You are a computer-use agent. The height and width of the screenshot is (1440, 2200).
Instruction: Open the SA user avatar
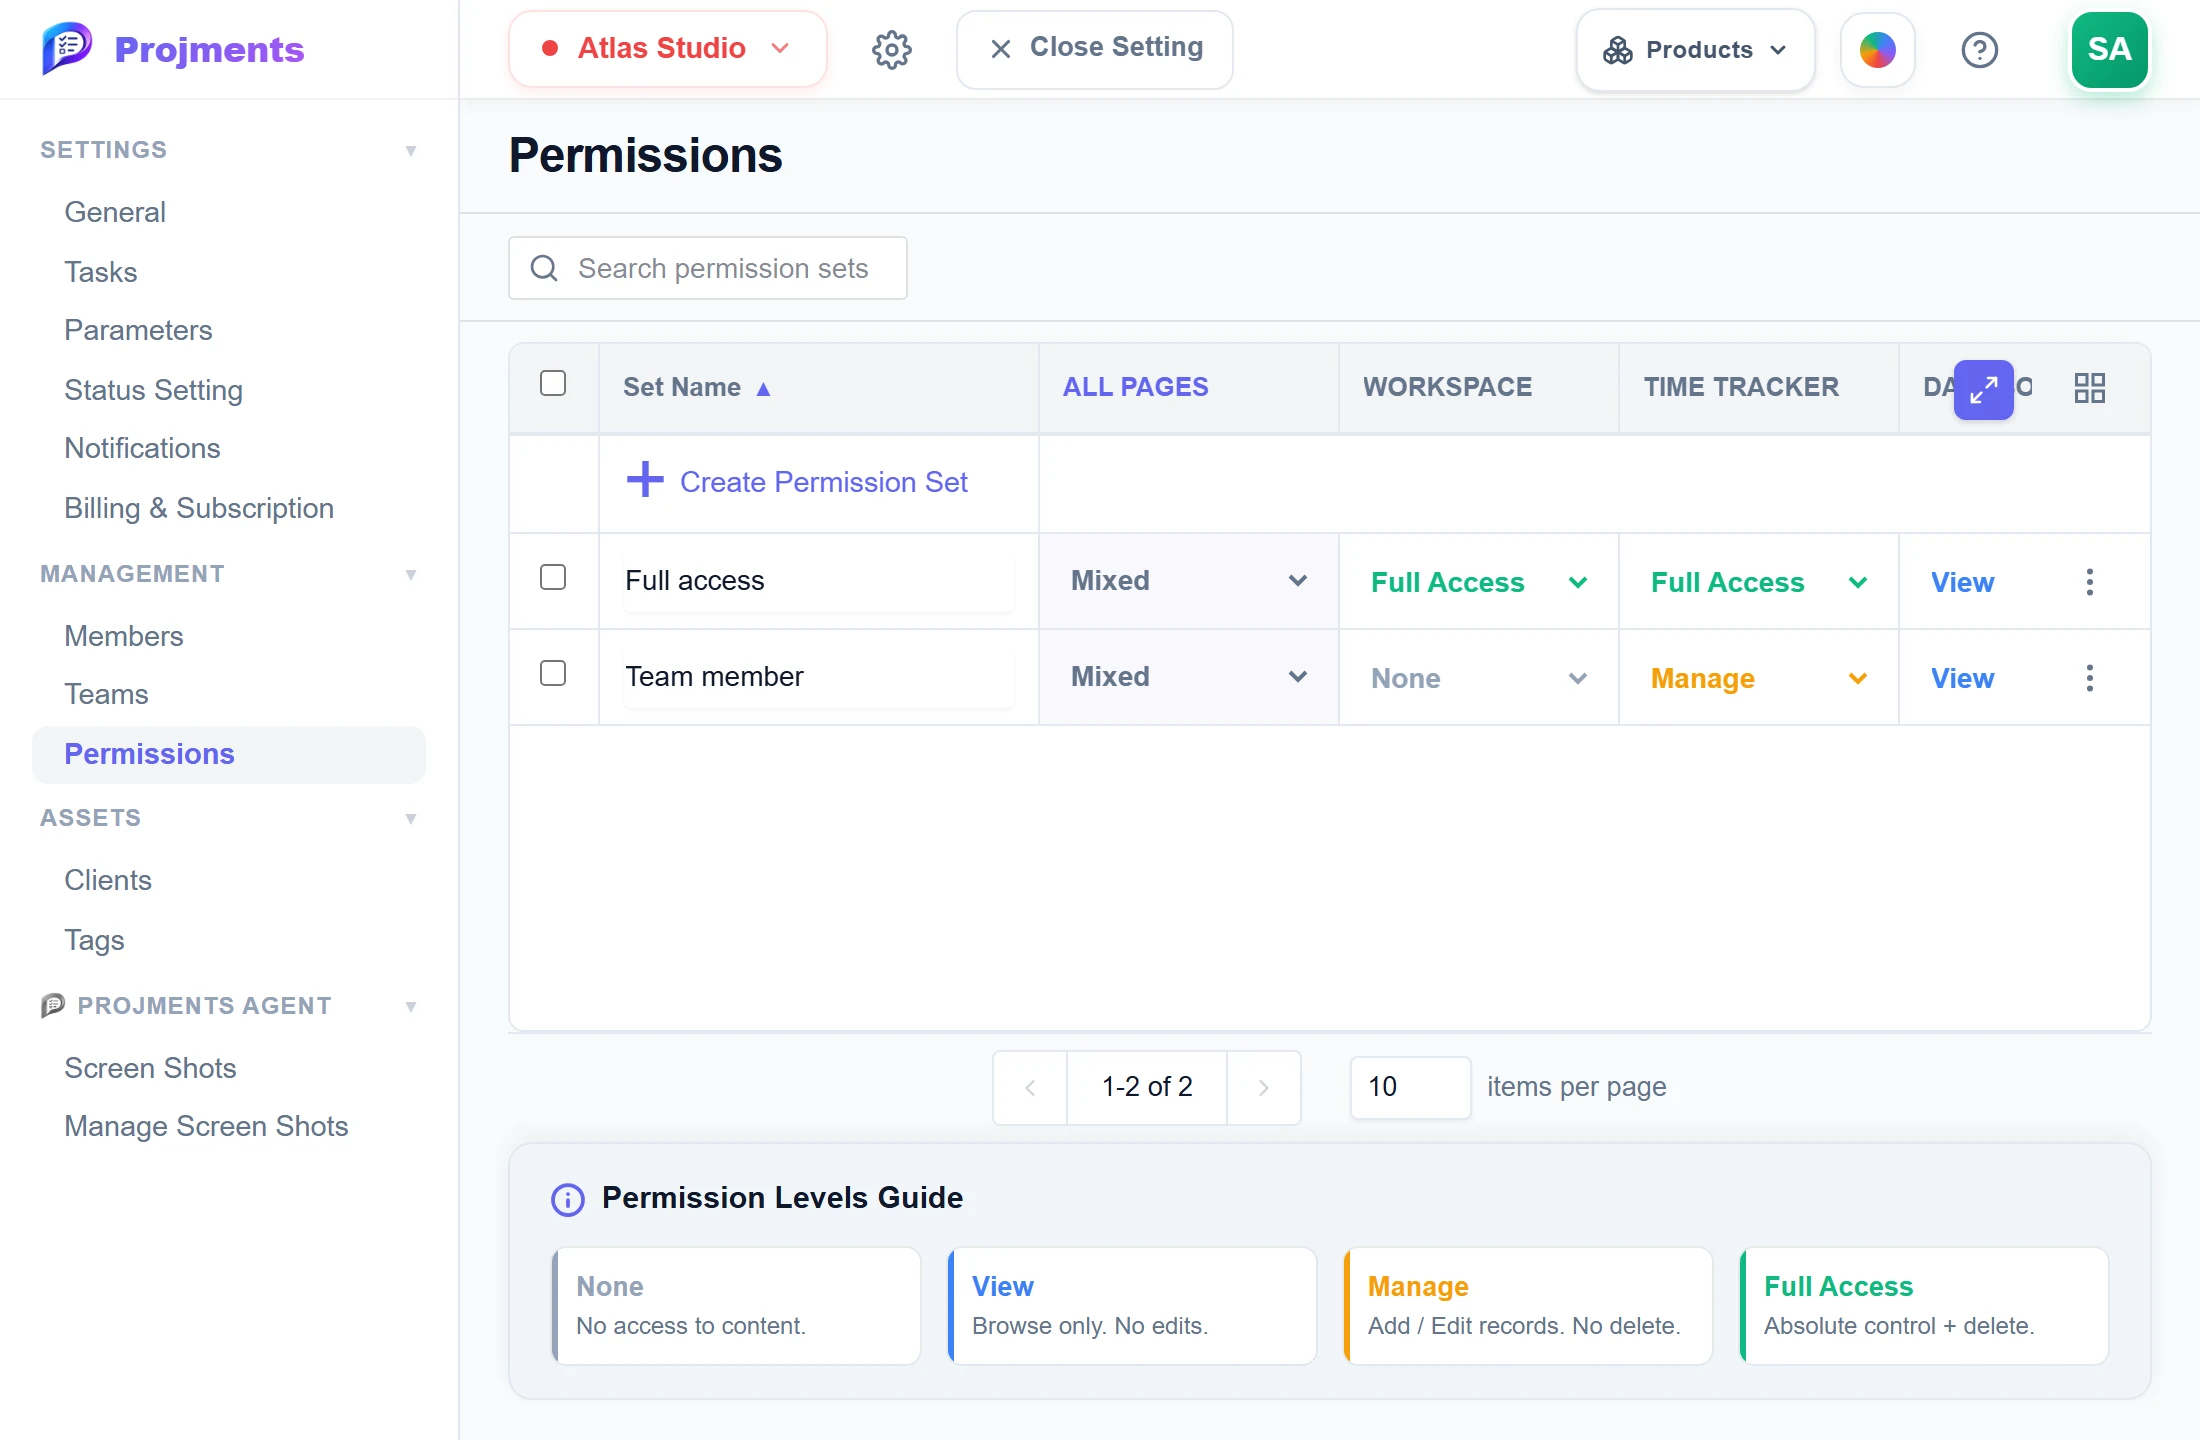point(2109,50)
